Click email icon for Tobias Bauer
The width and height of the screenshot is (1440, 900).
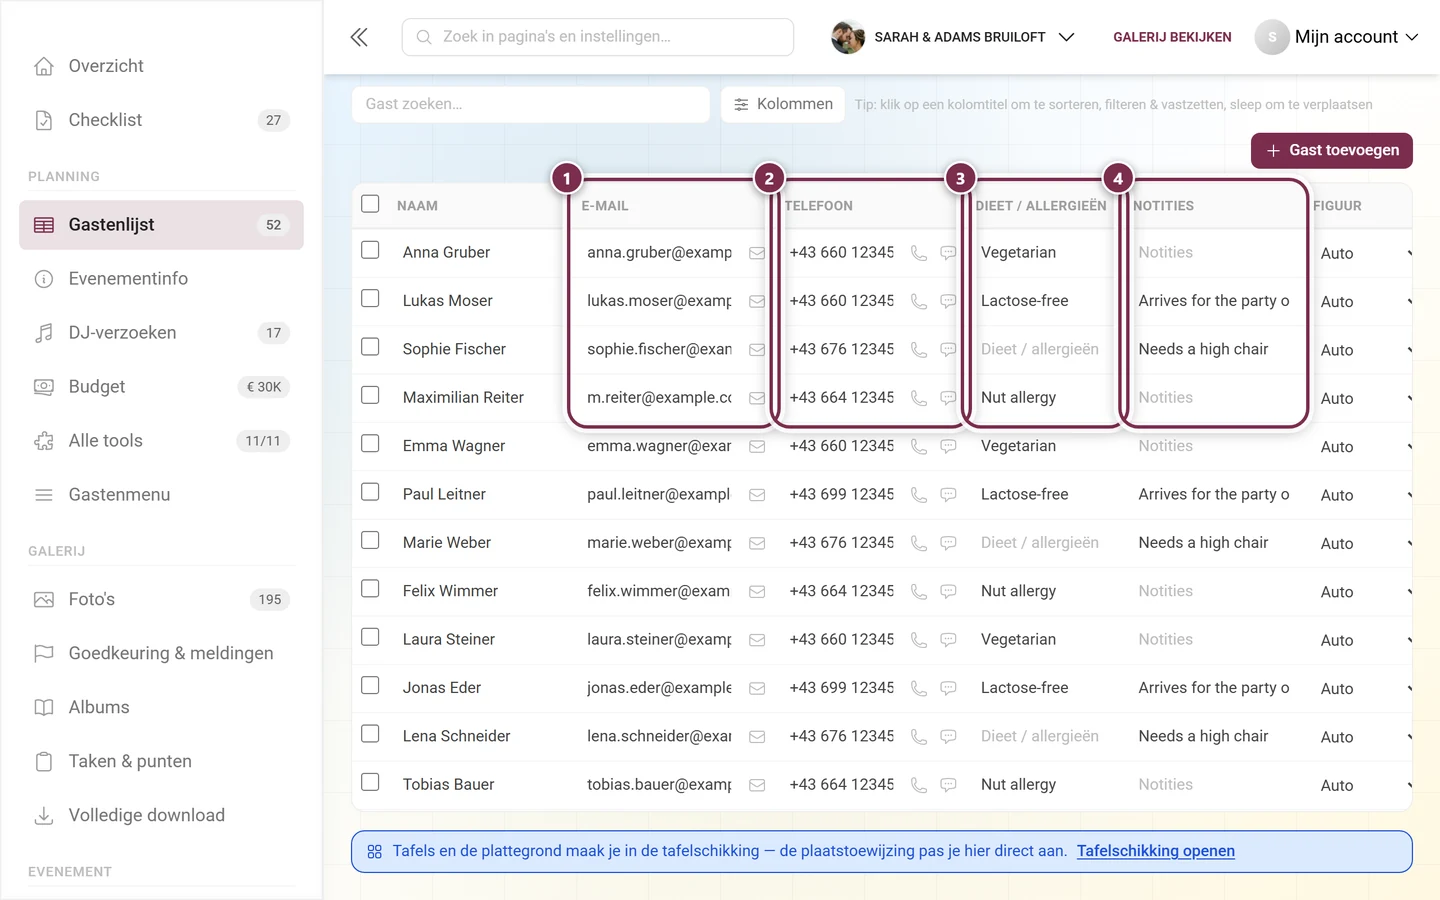(757, 785)
